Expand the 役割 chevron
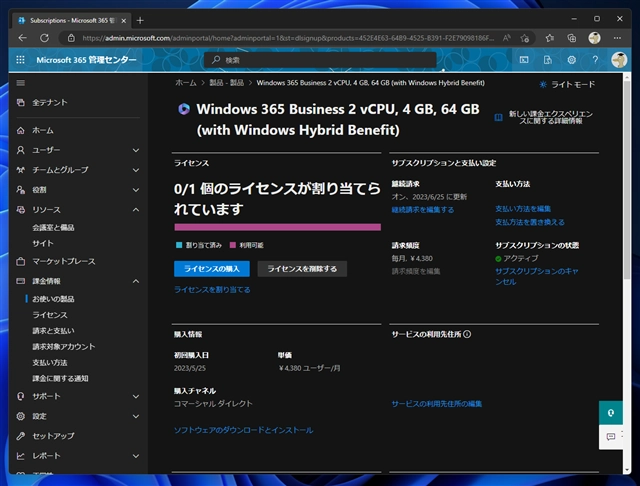 tap(136, 190)
